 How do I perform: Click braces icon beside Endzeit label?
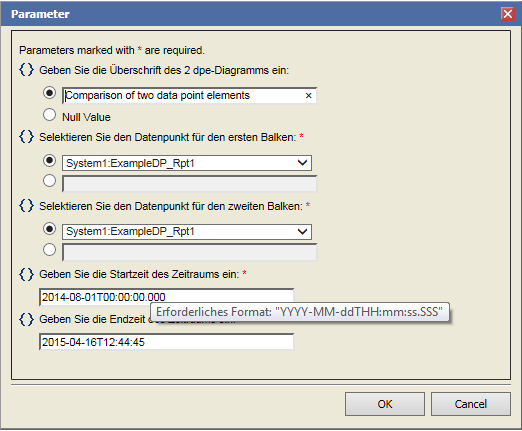26,319
